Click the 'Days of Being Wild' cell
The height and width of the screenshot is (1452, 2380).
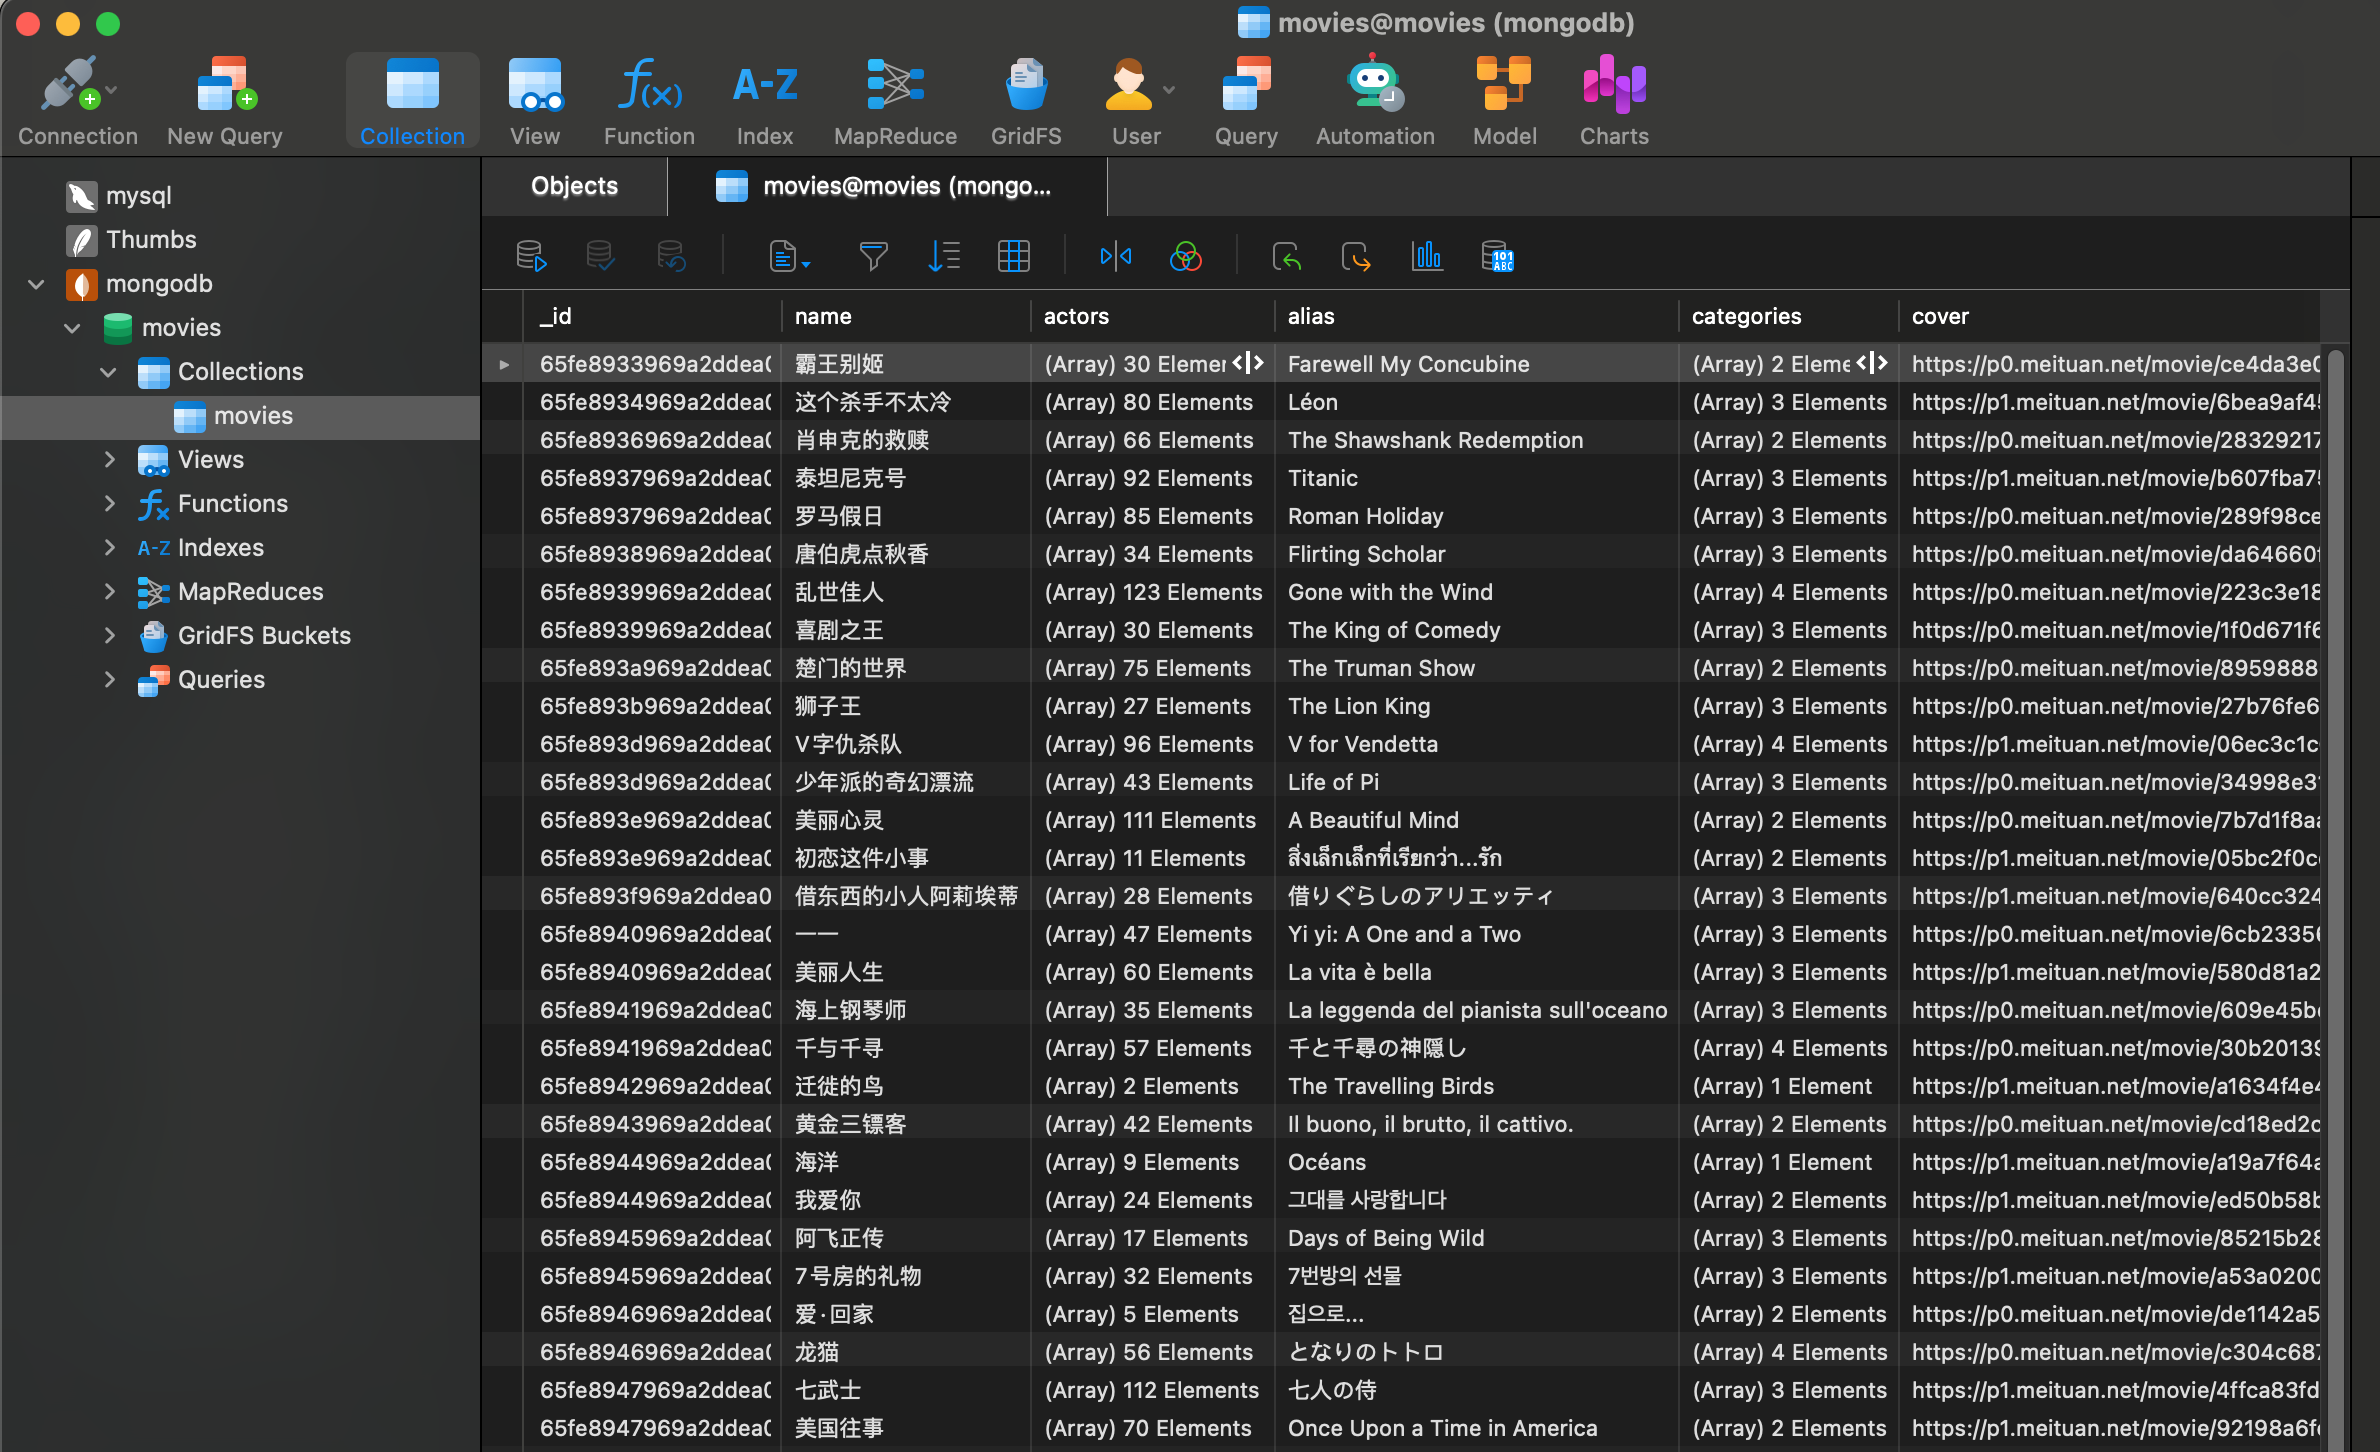(1476, 1238)
